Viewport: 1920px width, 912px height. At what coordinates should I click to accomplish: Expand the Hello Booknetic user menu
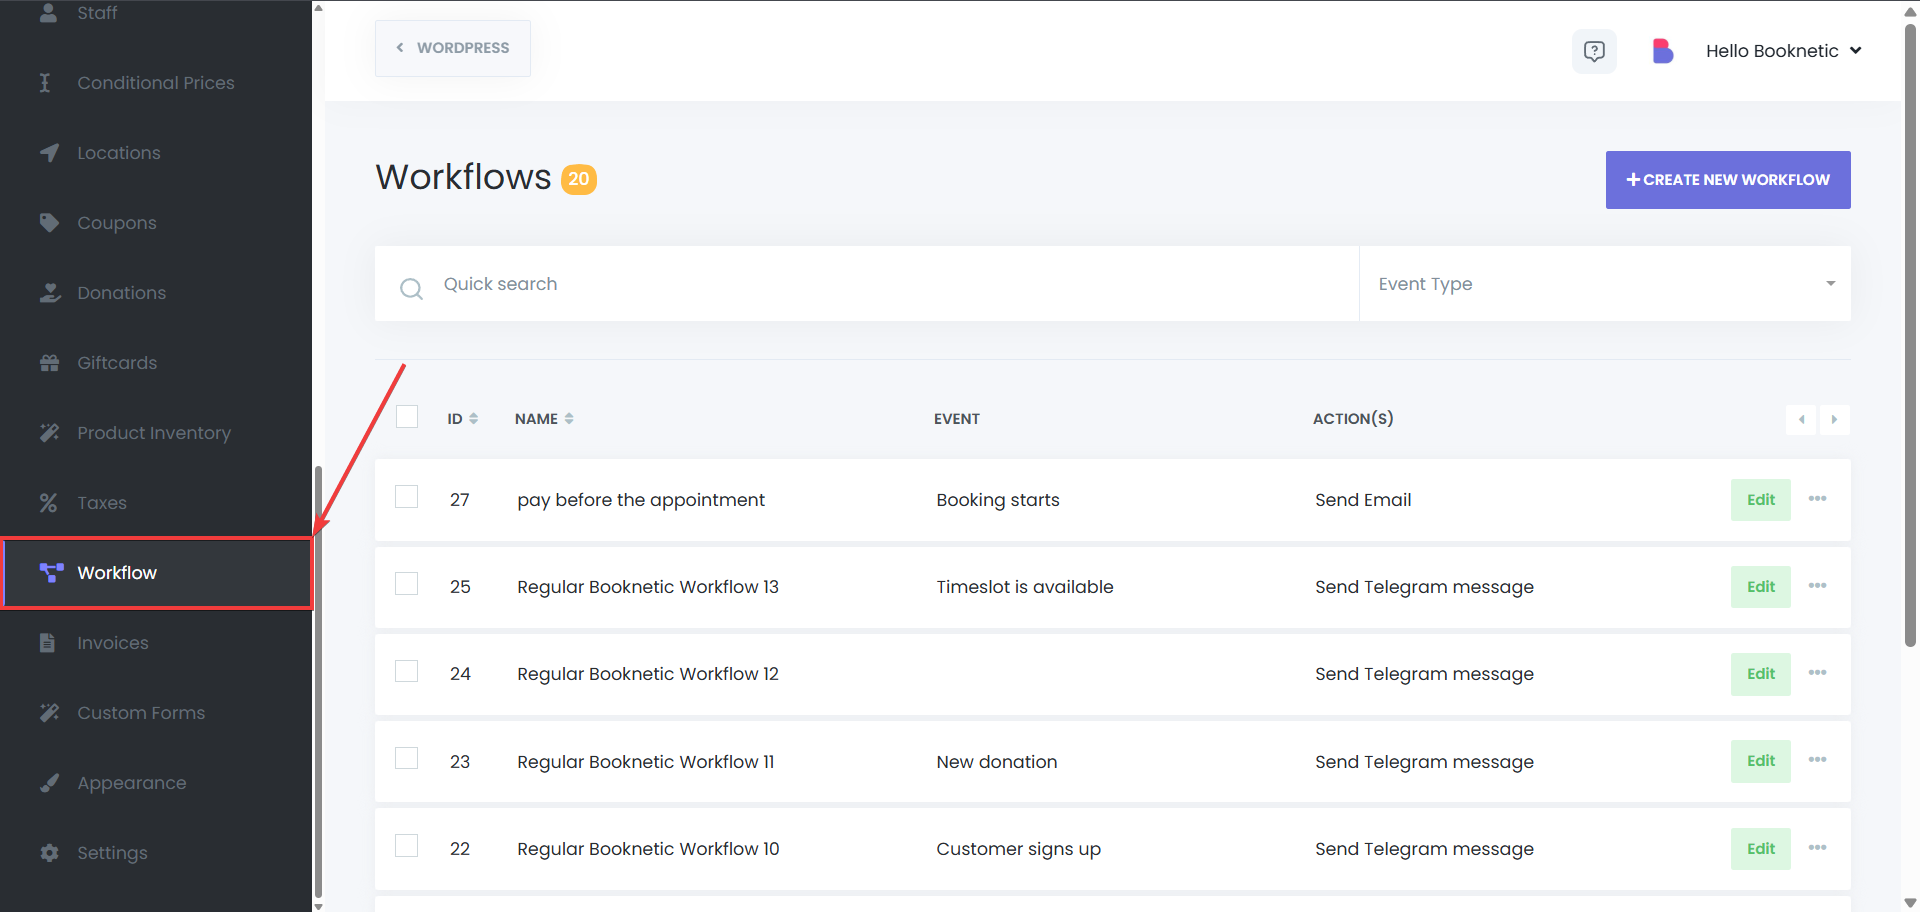pos(1783,51)
